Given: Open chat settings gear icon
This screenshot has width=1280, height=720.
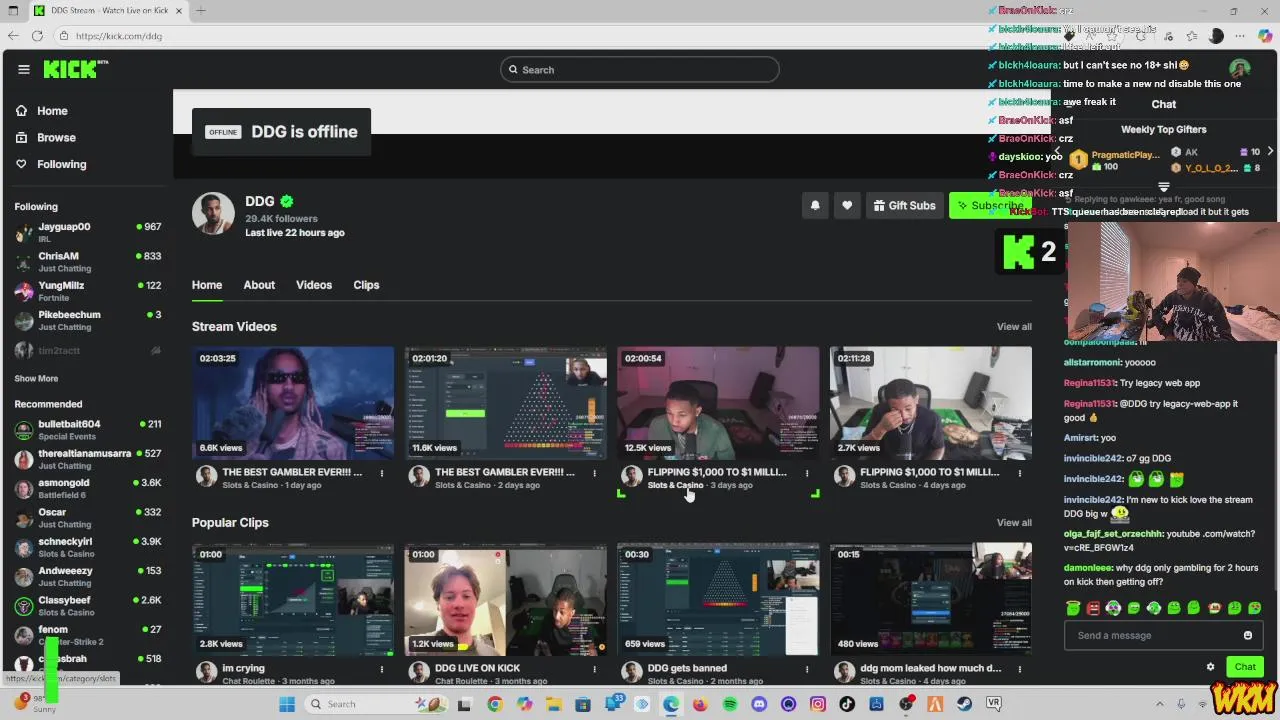Looking at the screenshot, I should click(1210, 667).
